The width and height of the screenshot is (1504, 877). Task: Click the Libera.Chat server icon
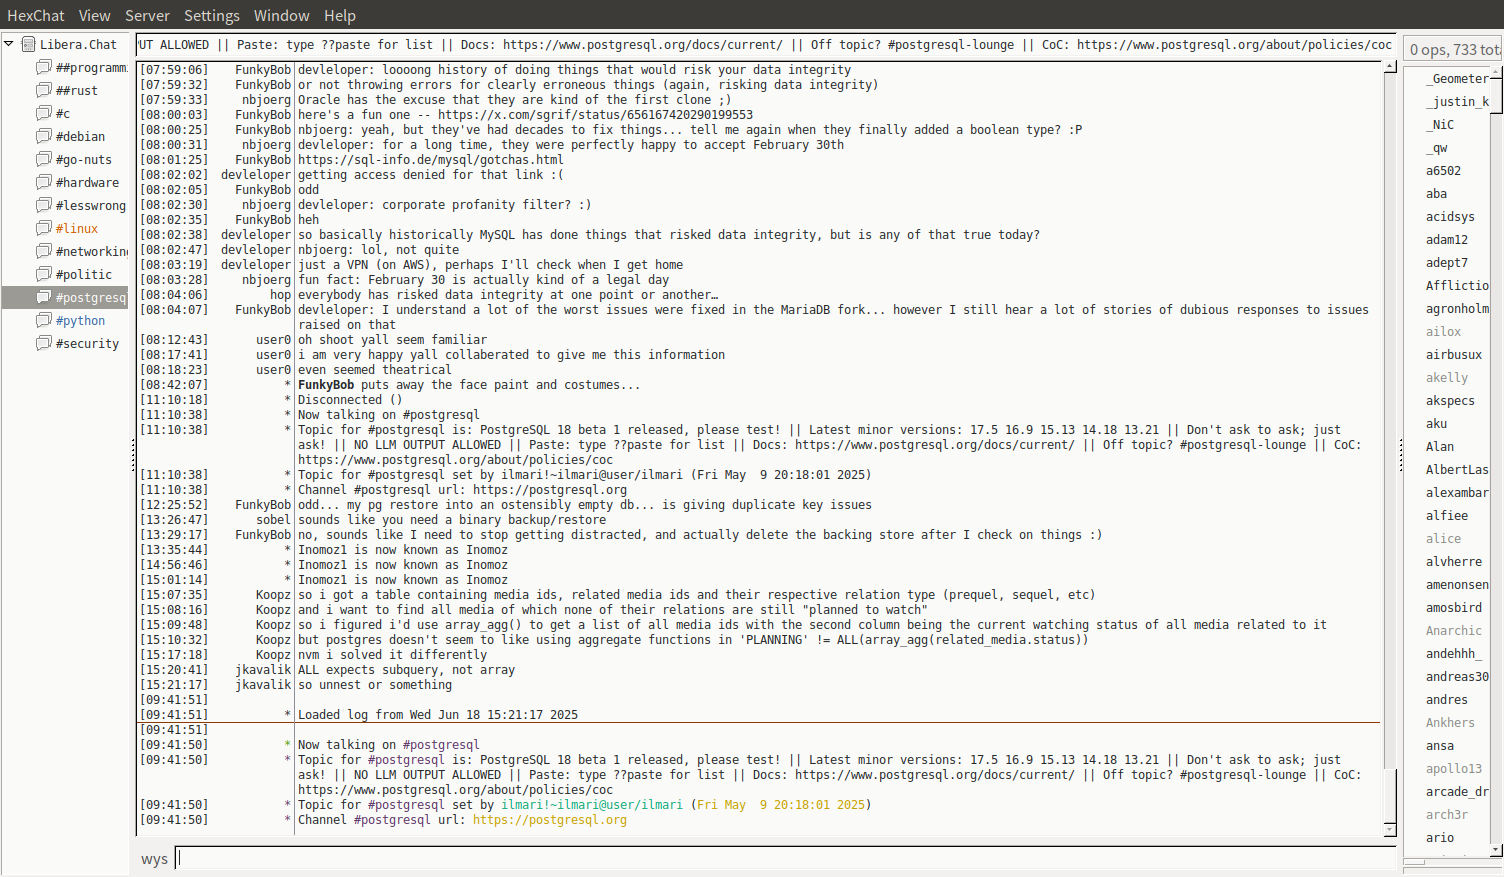pos(28,44)
